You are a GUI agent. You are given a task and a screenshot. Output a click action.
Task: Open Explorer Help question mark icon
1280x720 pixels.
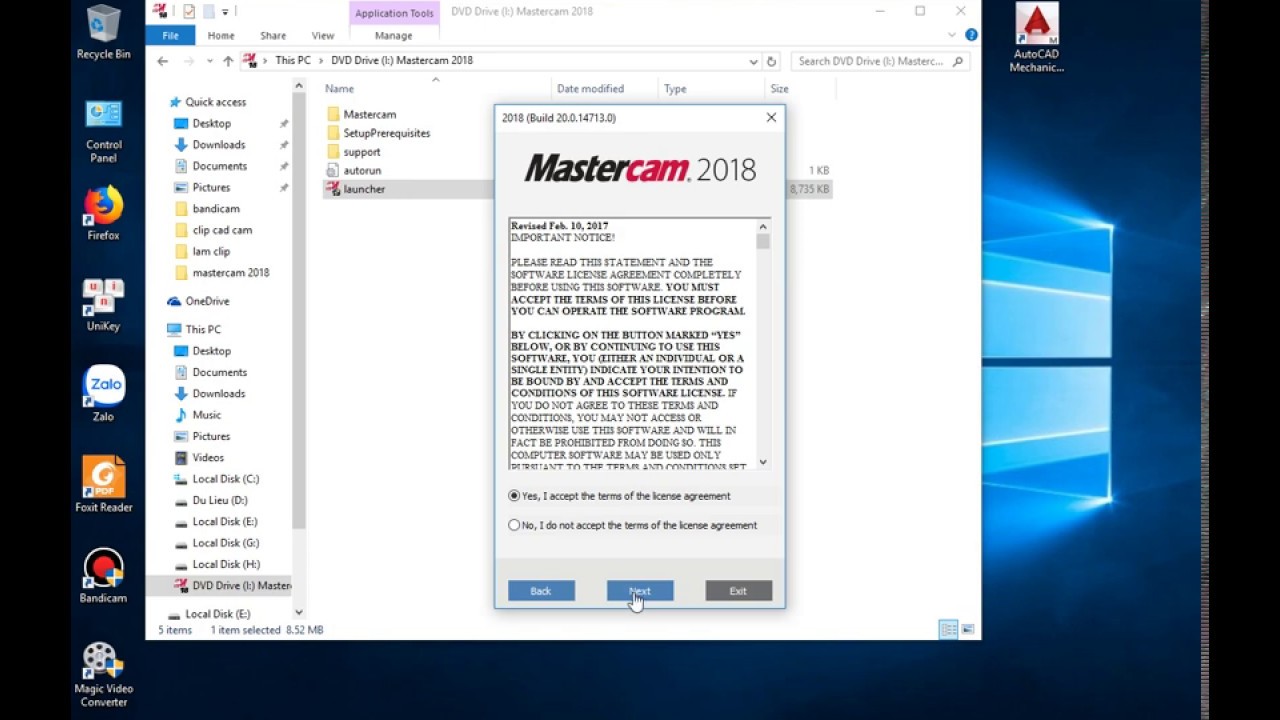coord(971,35)
